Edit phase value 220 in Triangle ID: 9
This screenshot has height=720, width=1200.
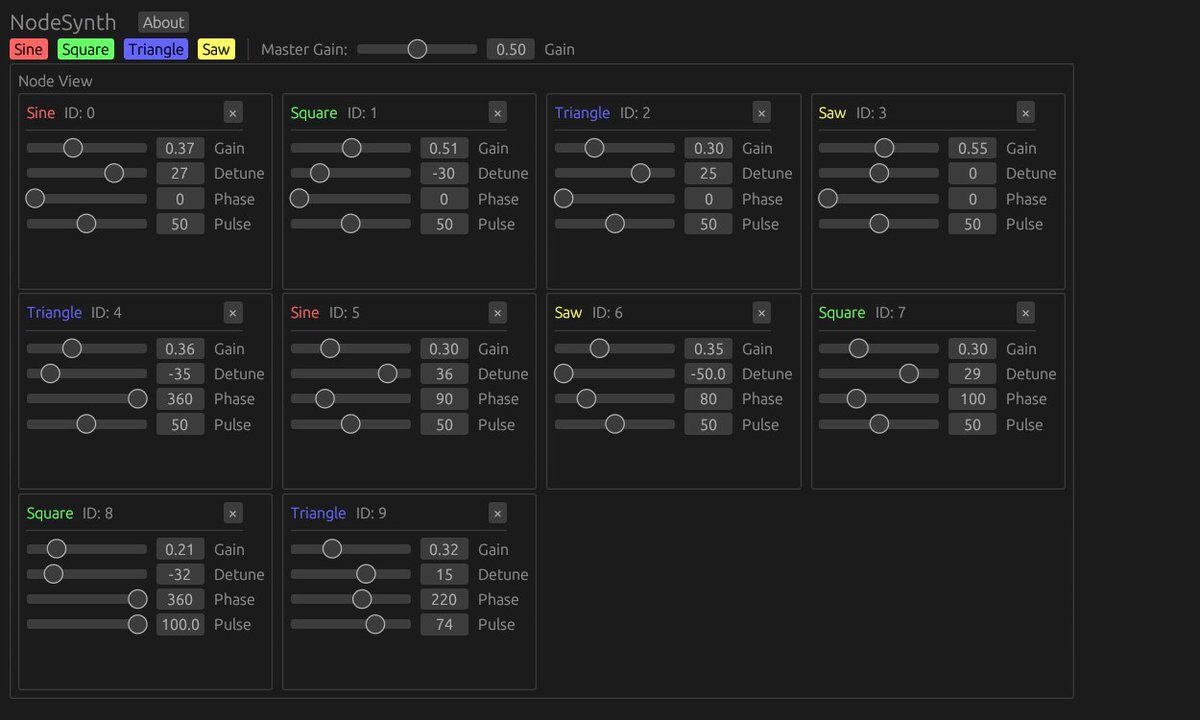click(444, 599)
